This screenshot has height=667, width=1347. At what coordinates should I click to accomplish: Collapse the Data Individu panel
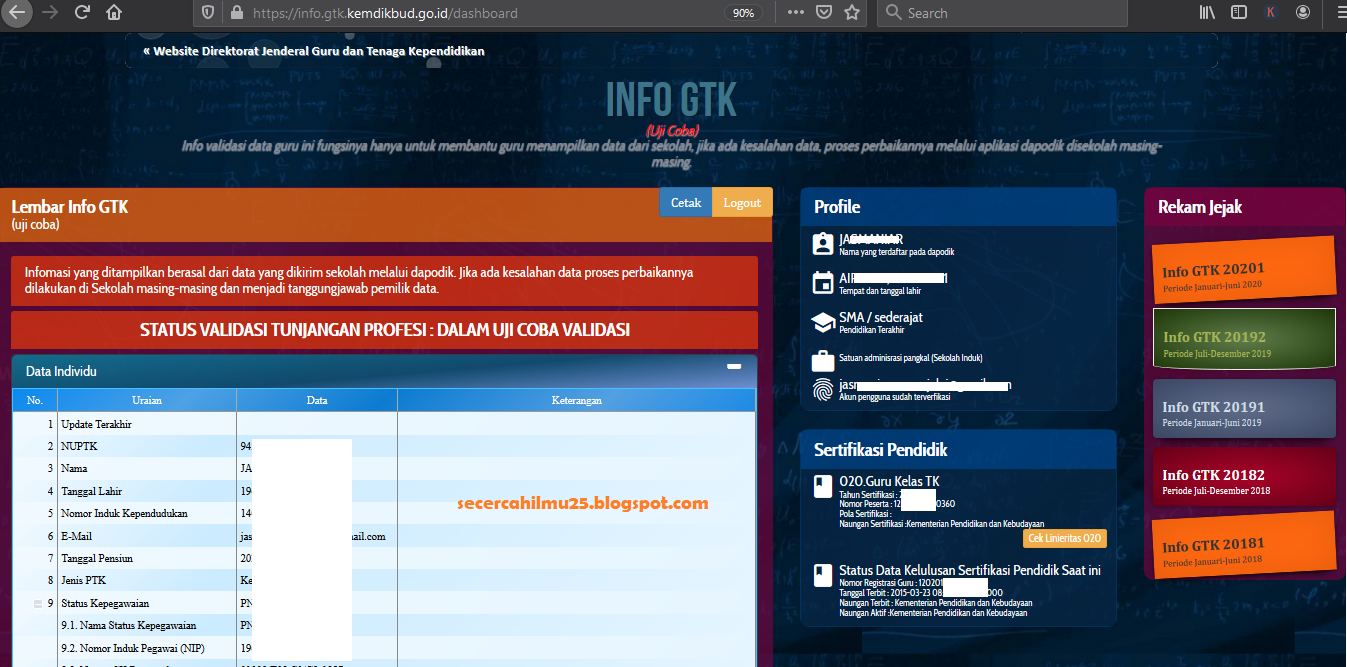point(734,367)
